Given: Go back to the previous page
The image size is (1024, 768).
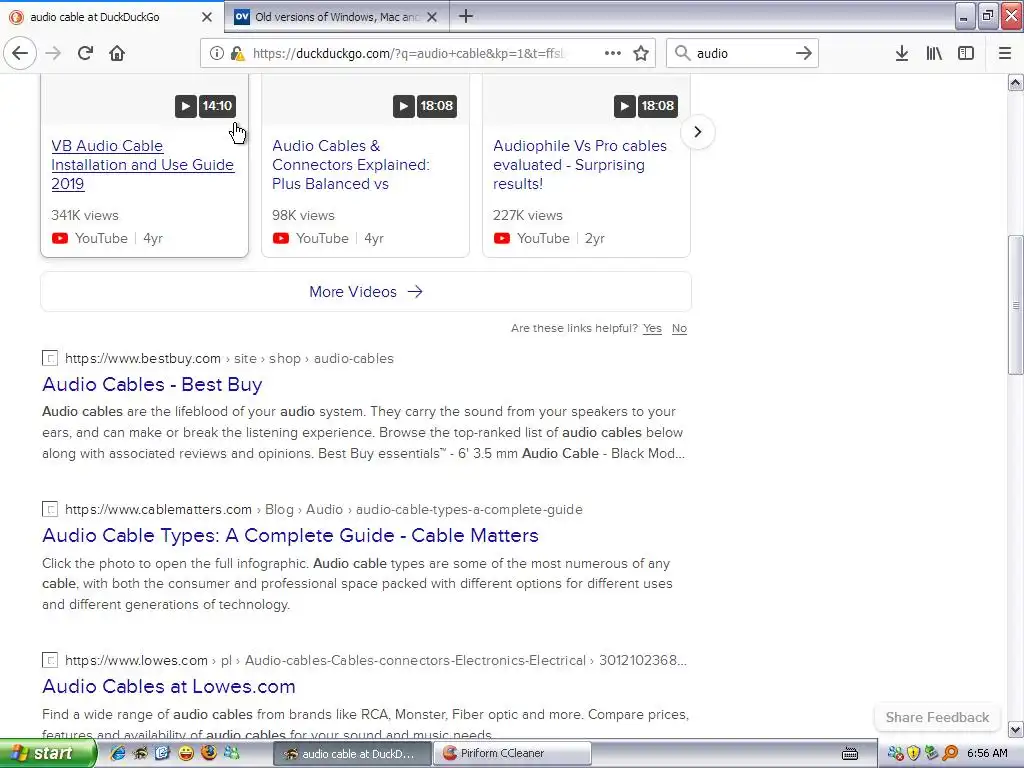Looking at the screenshot, I should [x=20, y=53].
